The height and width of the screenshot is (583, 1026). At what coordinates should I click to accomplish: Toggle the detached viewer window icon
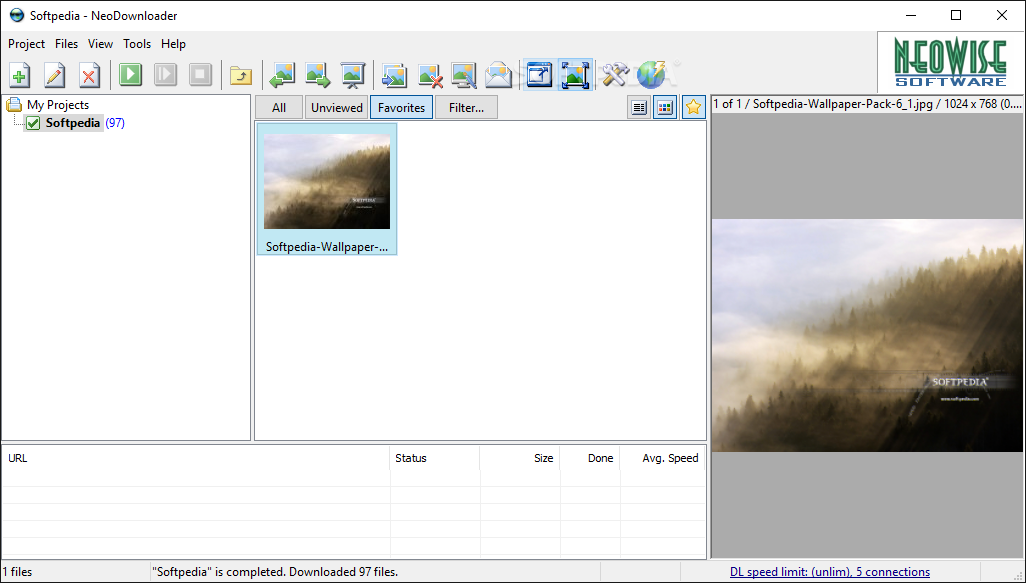coord(540,75)
